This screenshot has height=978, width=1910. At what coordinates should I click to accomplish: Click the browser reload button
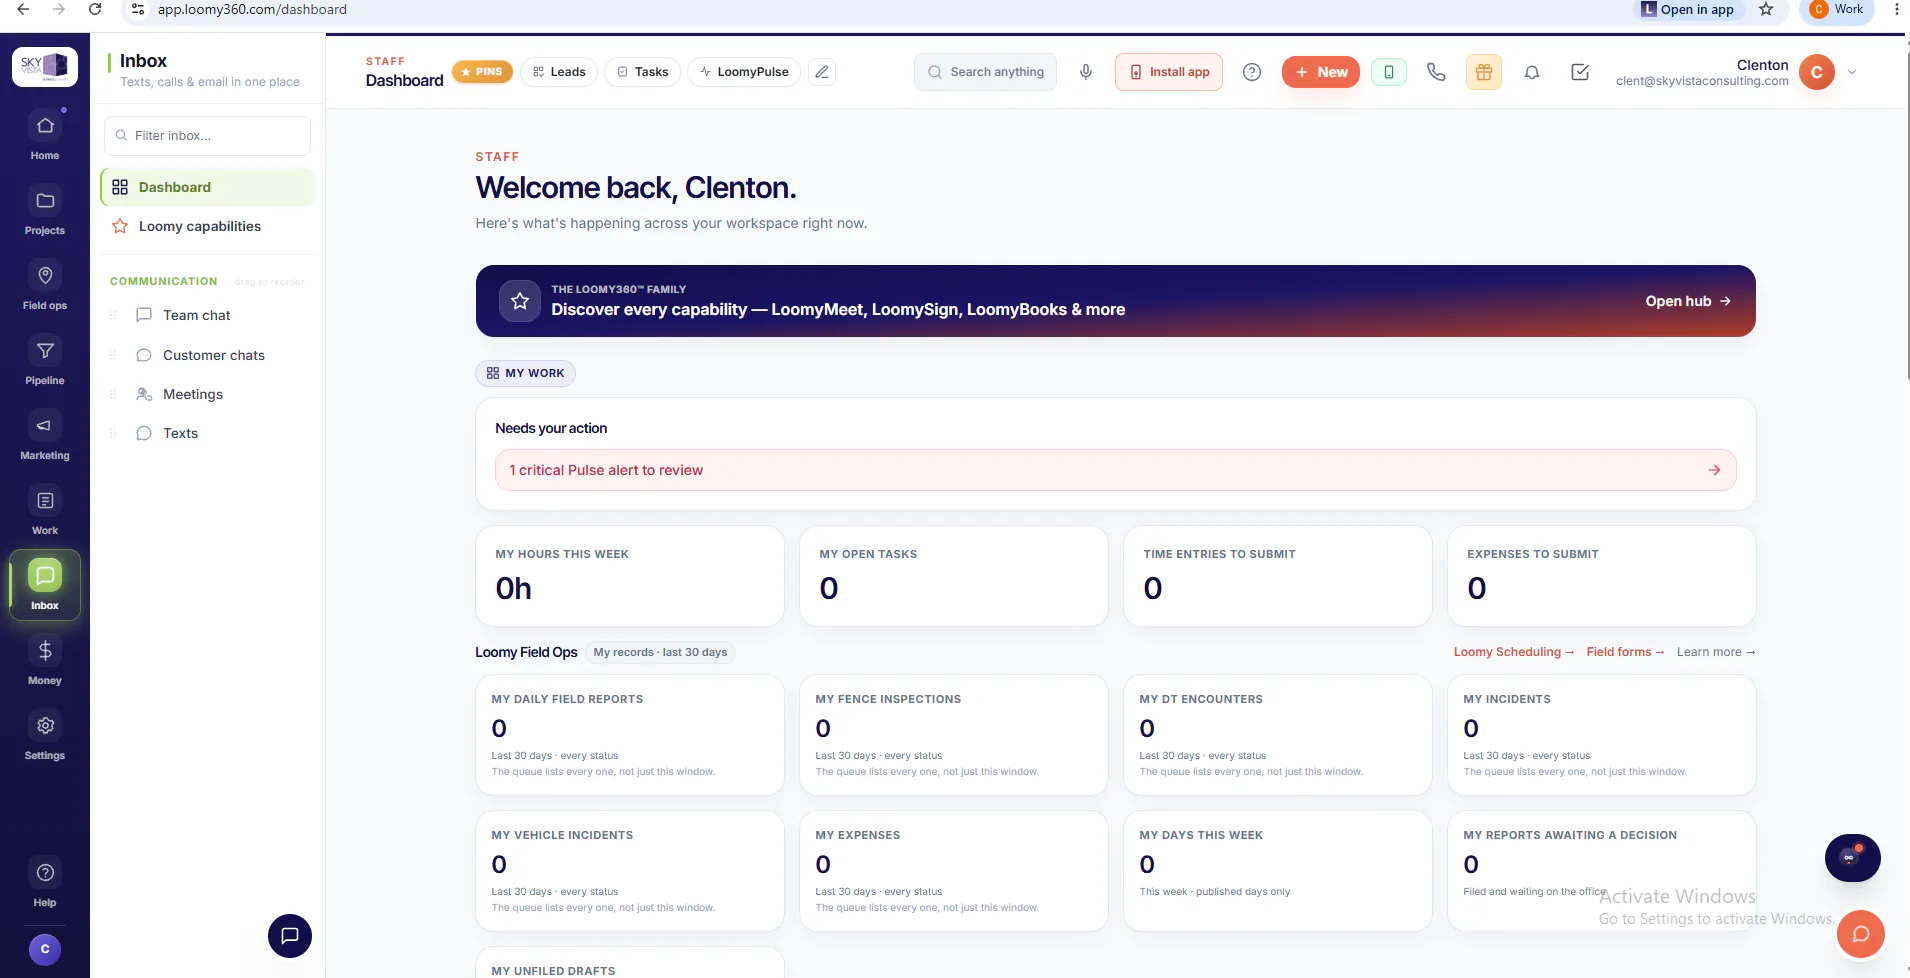(95, 9)
